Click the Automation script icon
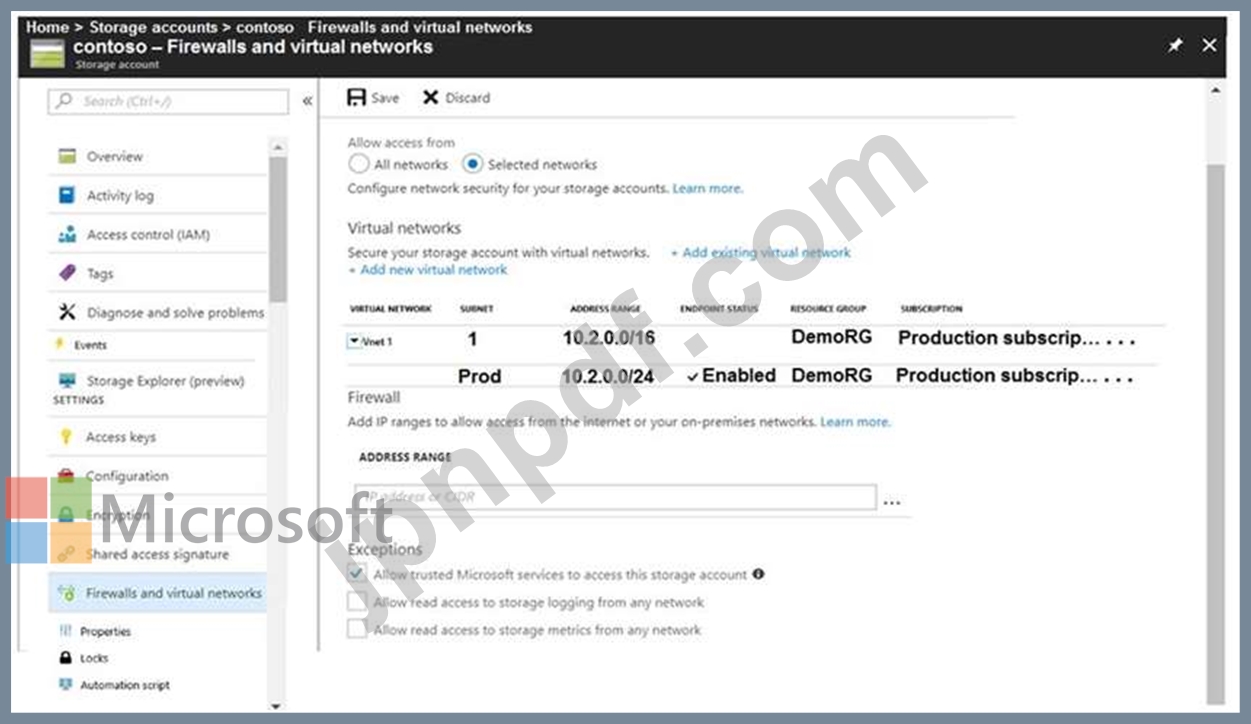The width and height of the screenshot is (1251, 724). click(66, 685)
